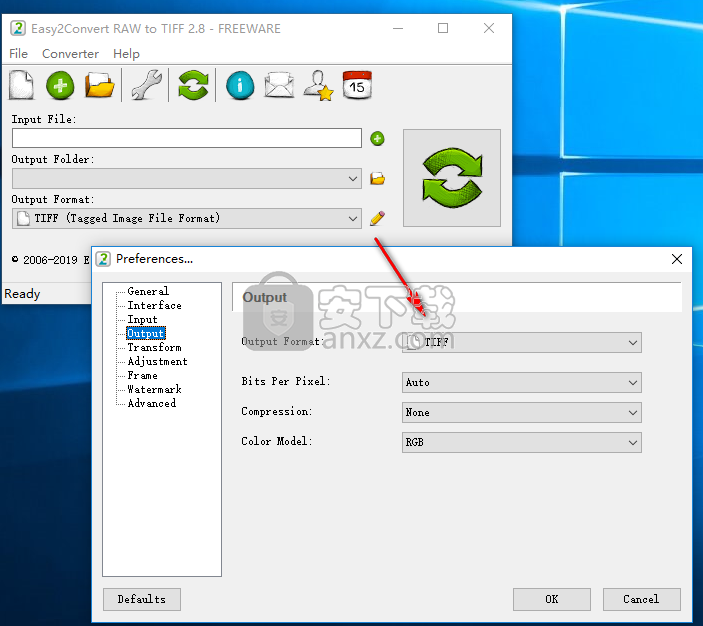The height and width of the screenshot is (626, 703).
Task: Click the Input File text field
Action: (187, 138)
